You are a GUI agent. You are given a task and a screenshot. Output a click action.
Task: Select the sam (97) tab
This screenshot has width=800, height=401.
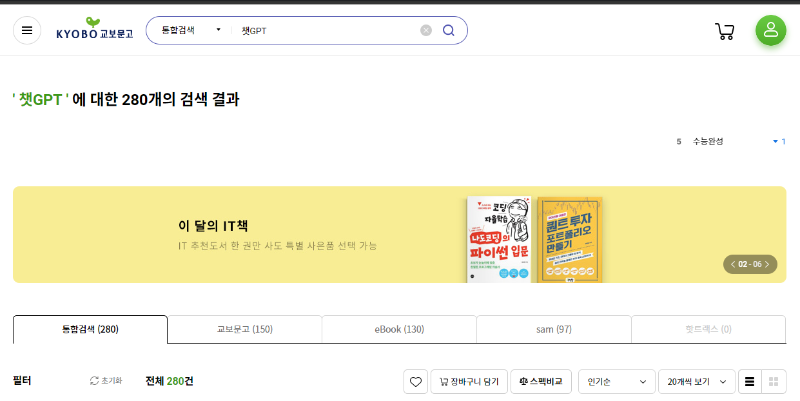(554, 330)
